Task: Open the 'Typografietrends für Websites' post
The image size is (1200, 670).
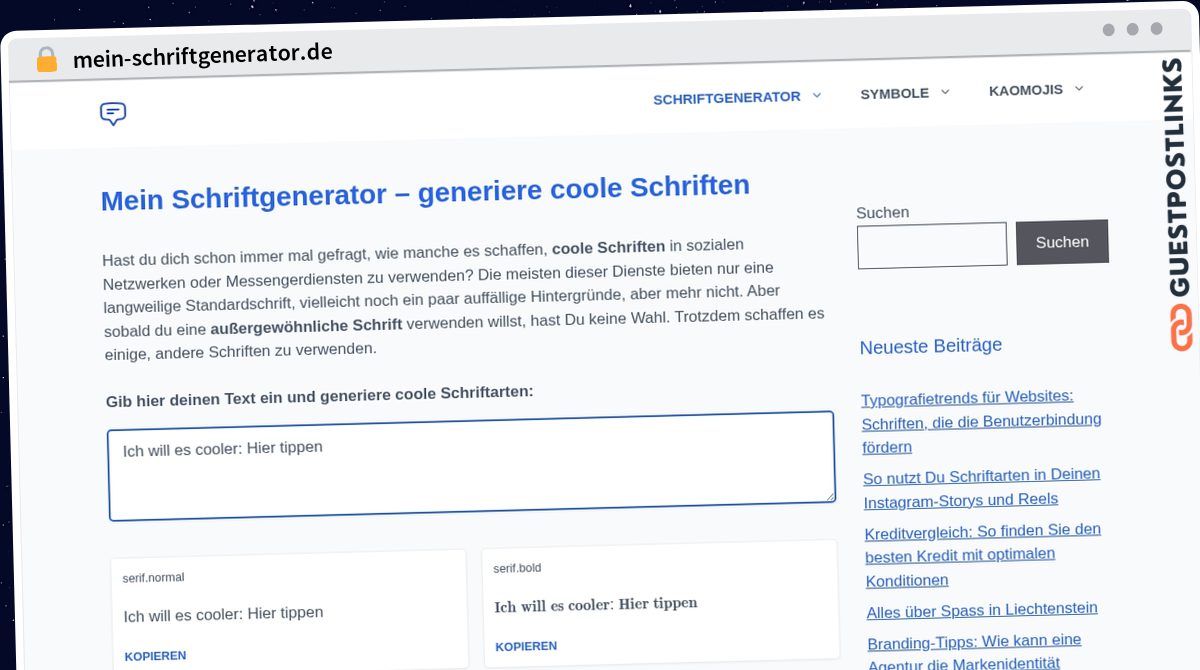Action: pyautogui.click(x=980, y=421)
